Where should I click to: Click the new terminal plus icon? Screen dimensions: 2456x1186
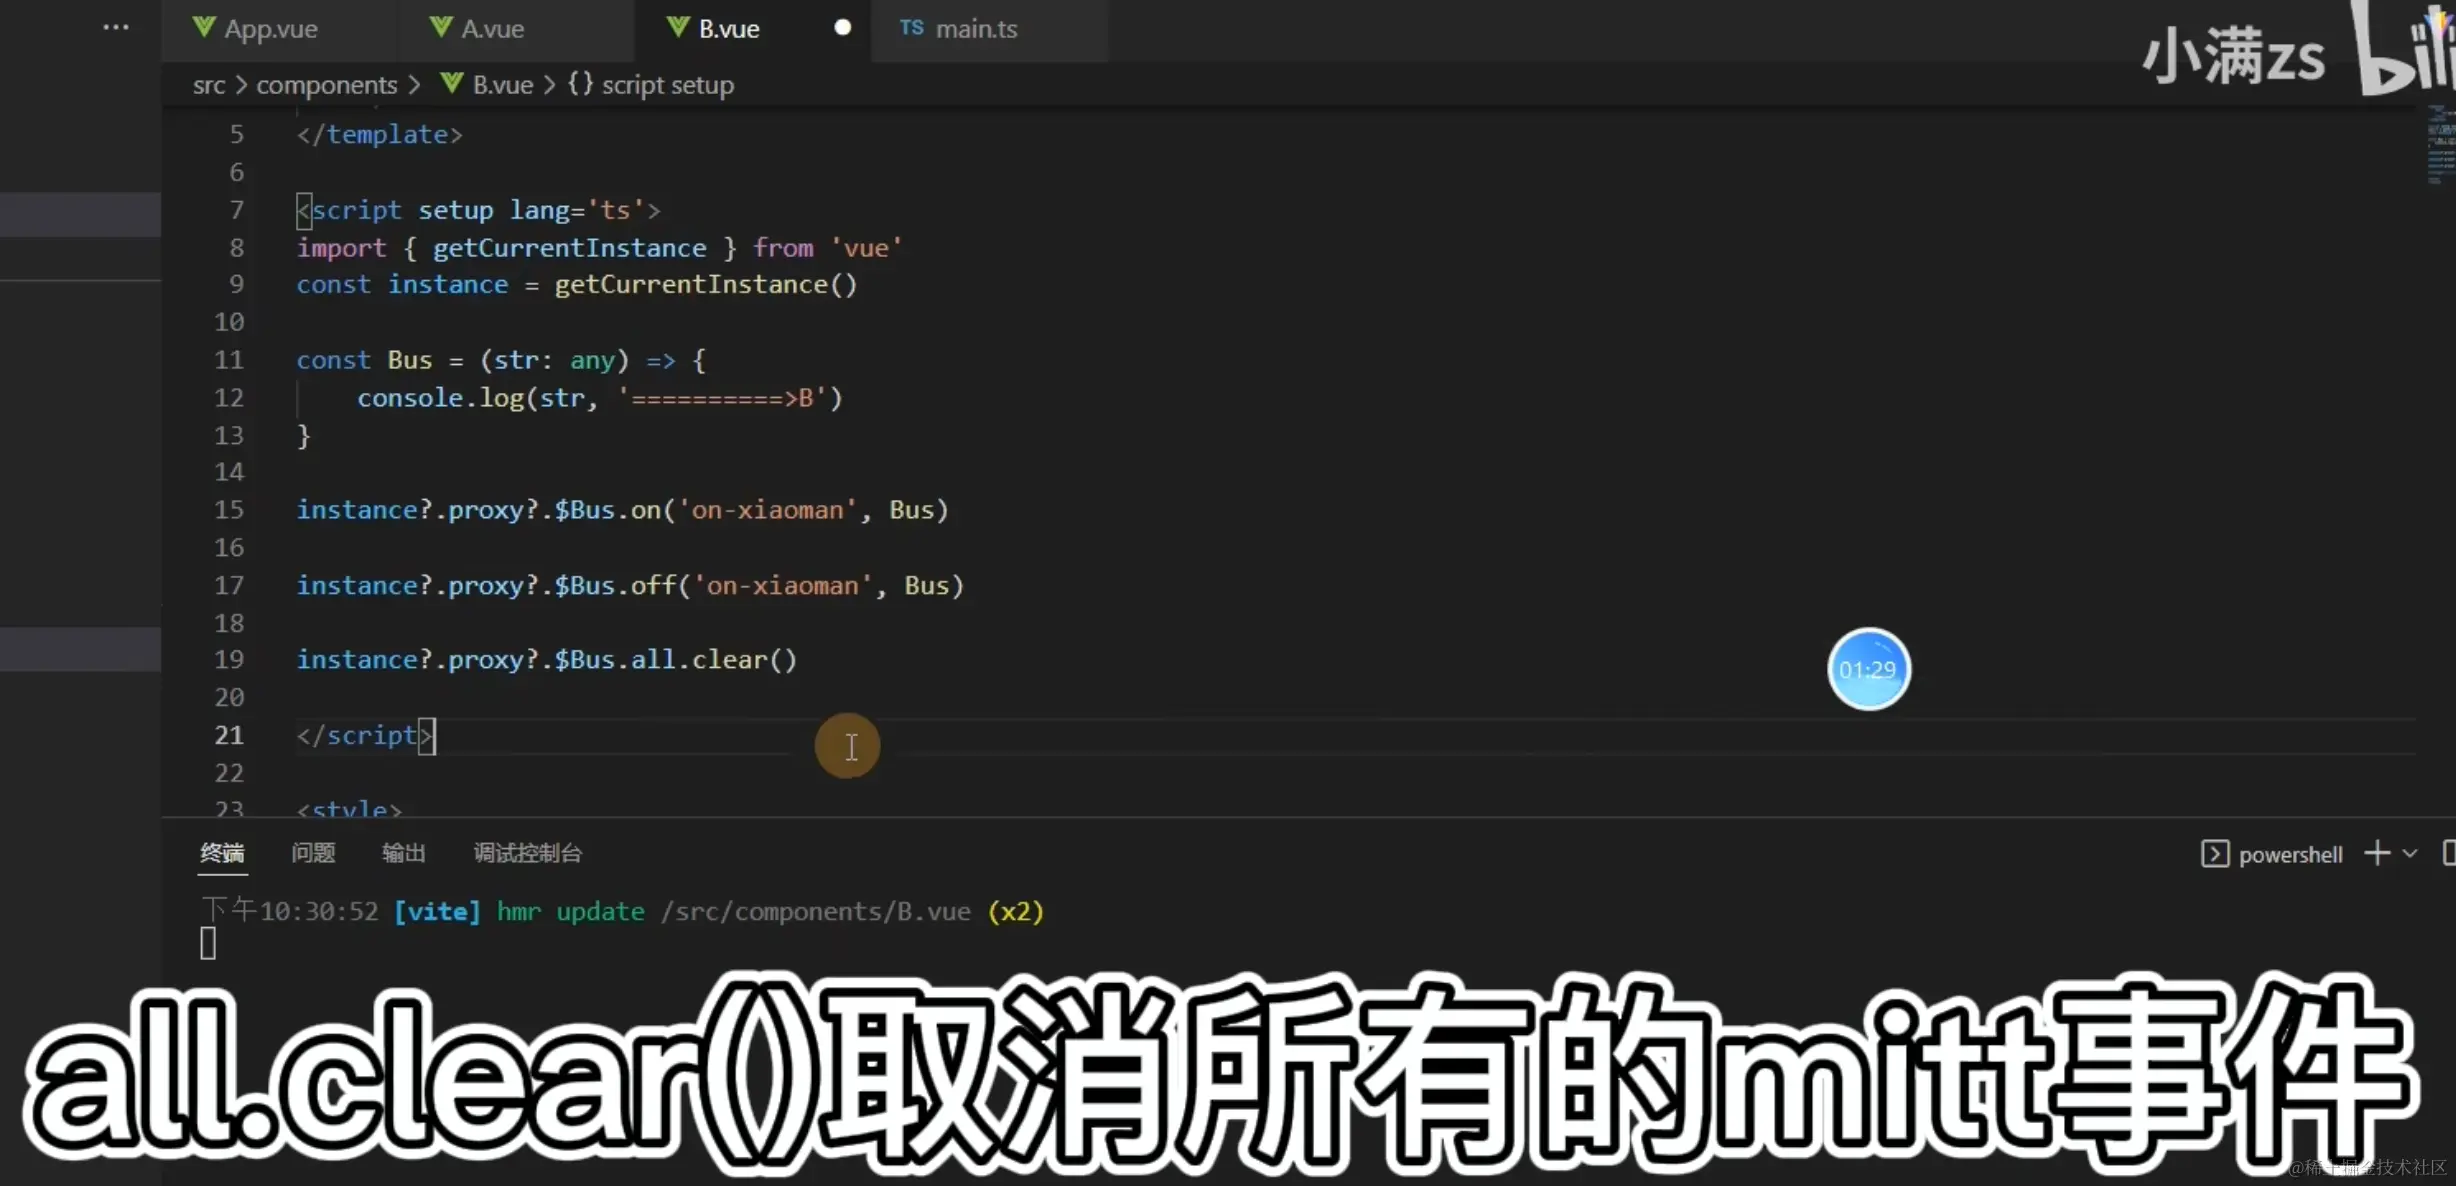coord(2377,853)
